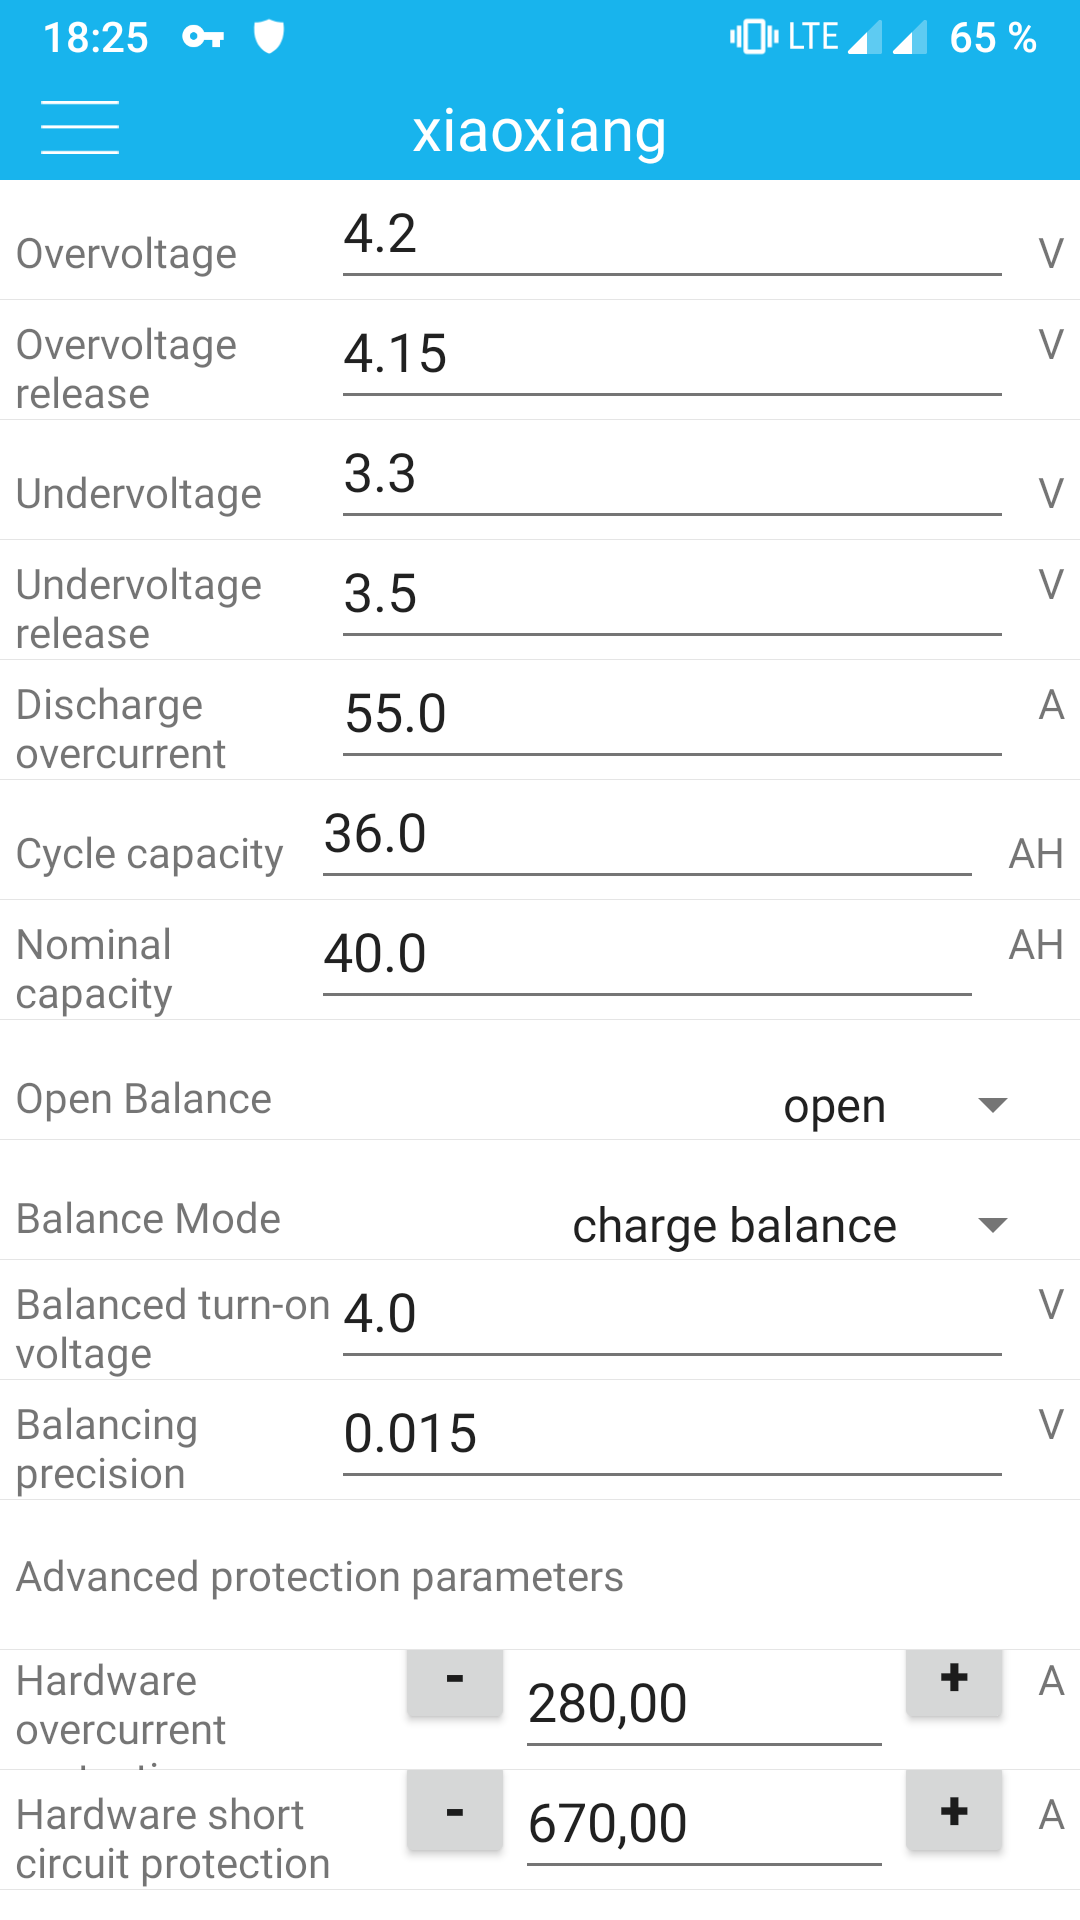Edit the Discharge overcurrent 55.0 field
This screenshot has width=1080, height=1920.
(x=671, y=717)
